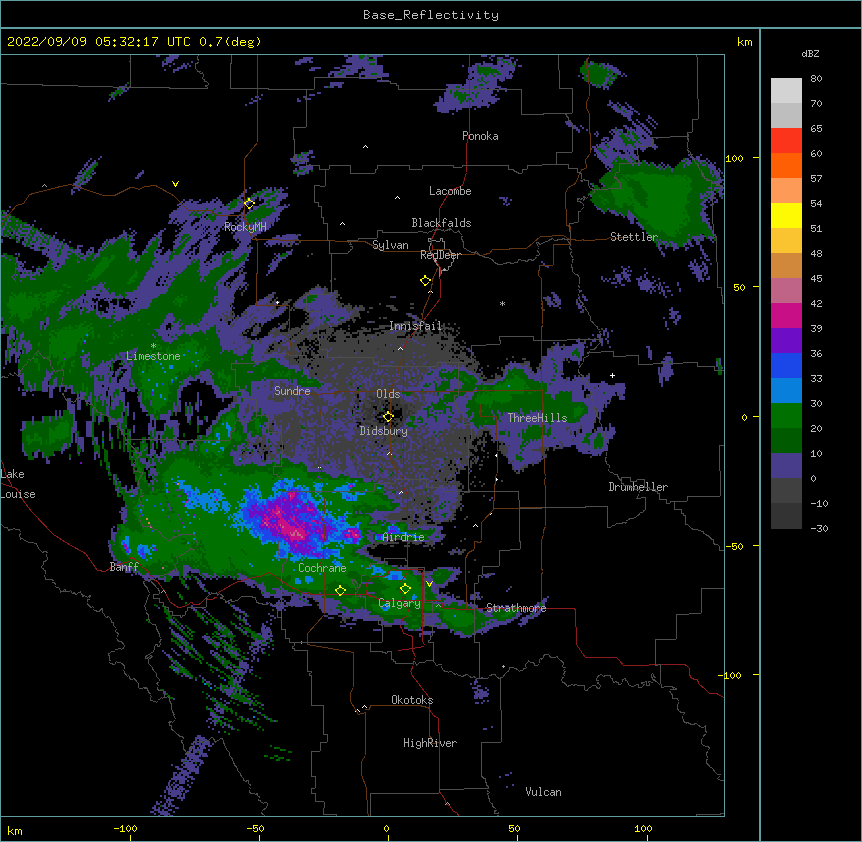
Task: Click the Strathmore label
Action: click(516, 608)
